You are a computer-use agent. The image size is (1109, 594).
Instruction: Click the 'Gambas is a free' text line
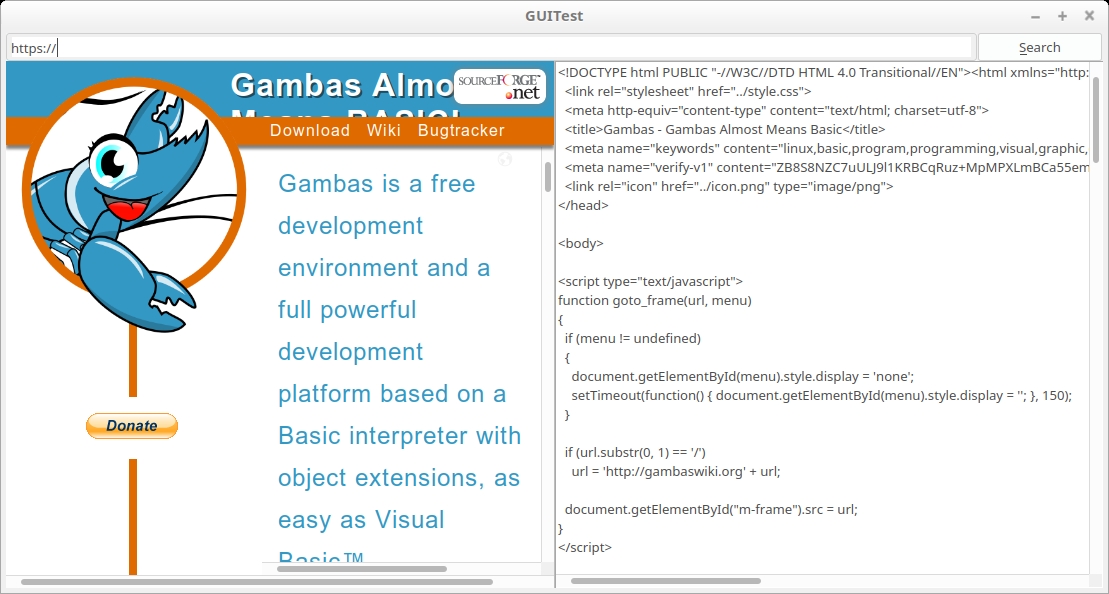coord(377,184)
